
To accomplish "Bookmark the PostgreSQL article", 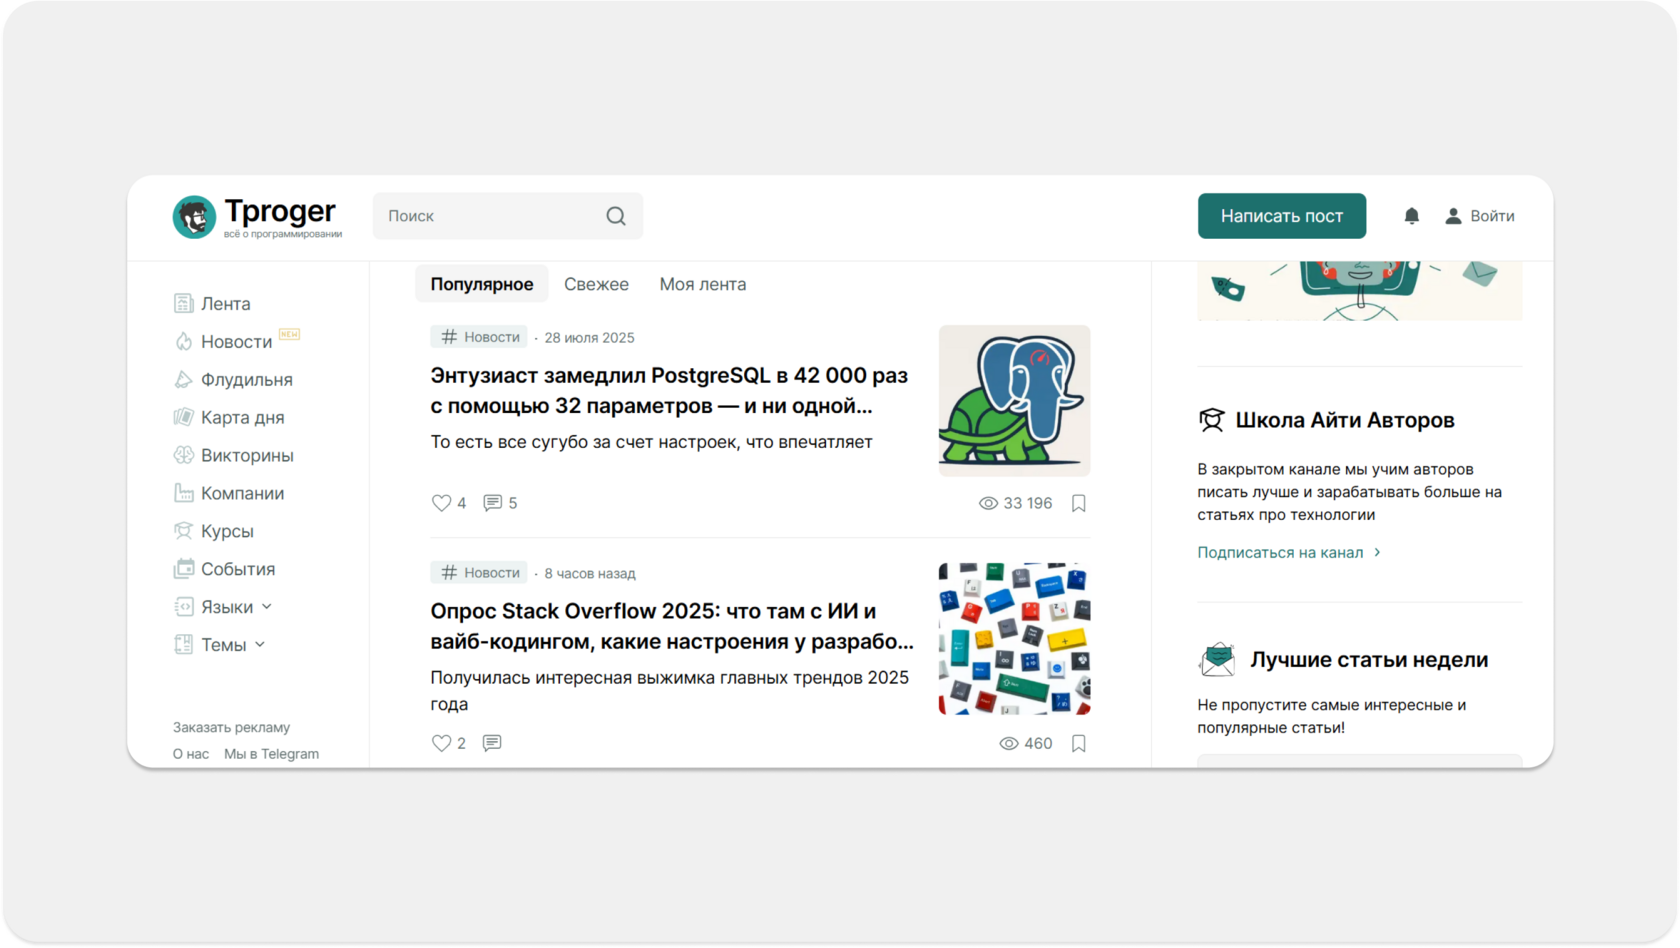I will point(1078,503).
